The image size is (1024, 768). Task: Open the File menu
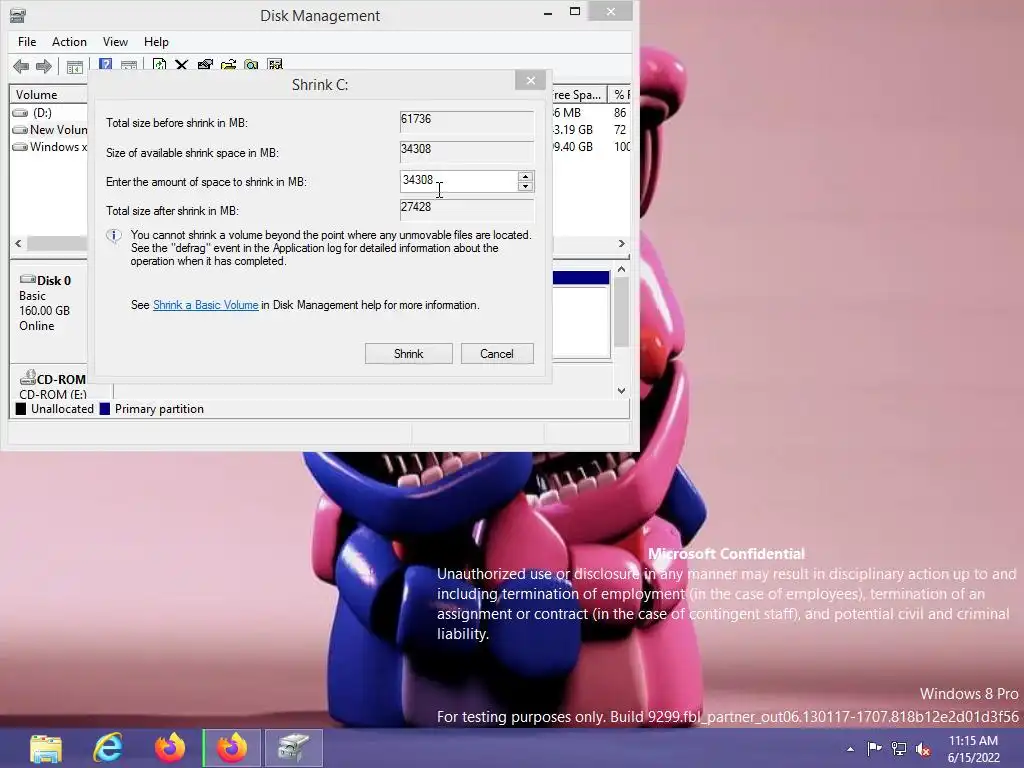[x=27, y=42]
